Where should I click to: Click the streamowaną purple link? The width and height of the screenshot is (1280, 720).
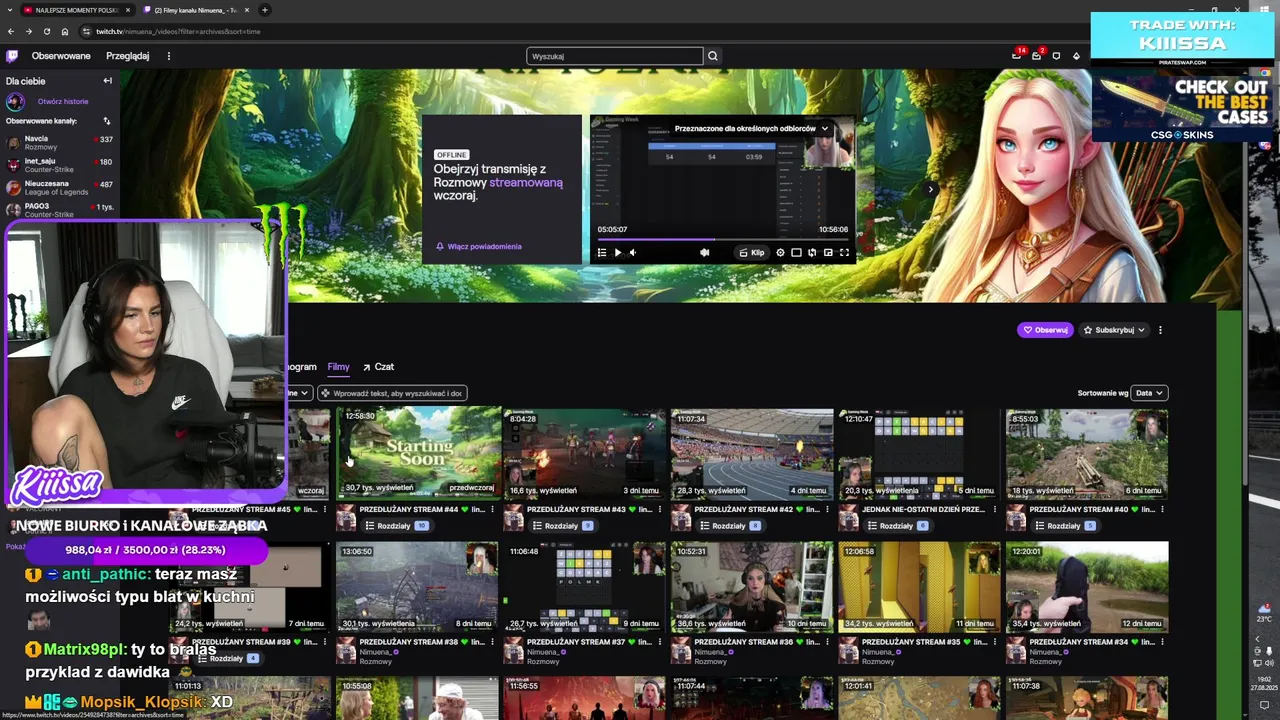point(526,183)
